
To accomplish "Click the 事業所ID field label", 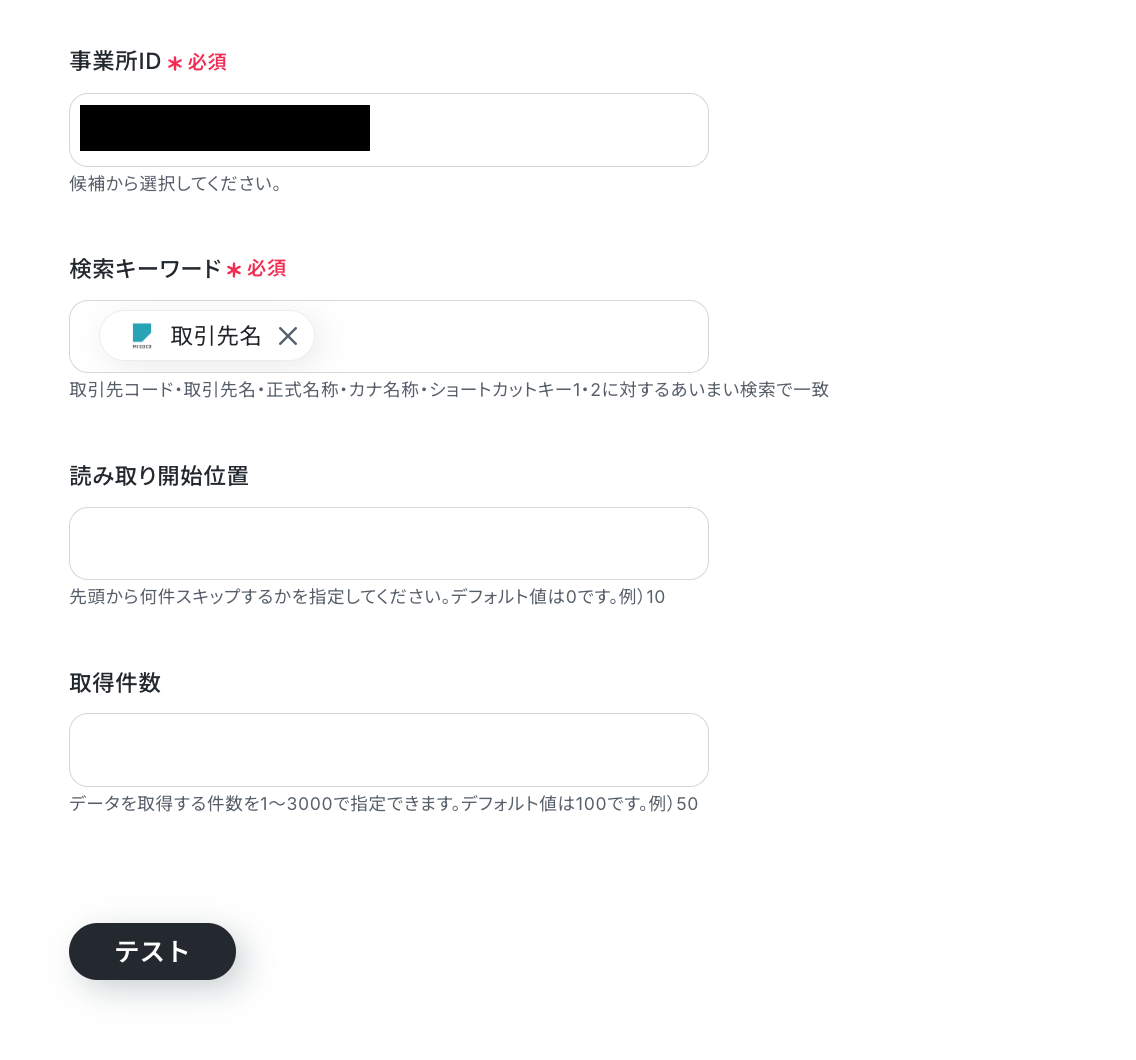I will coord(115,62).
